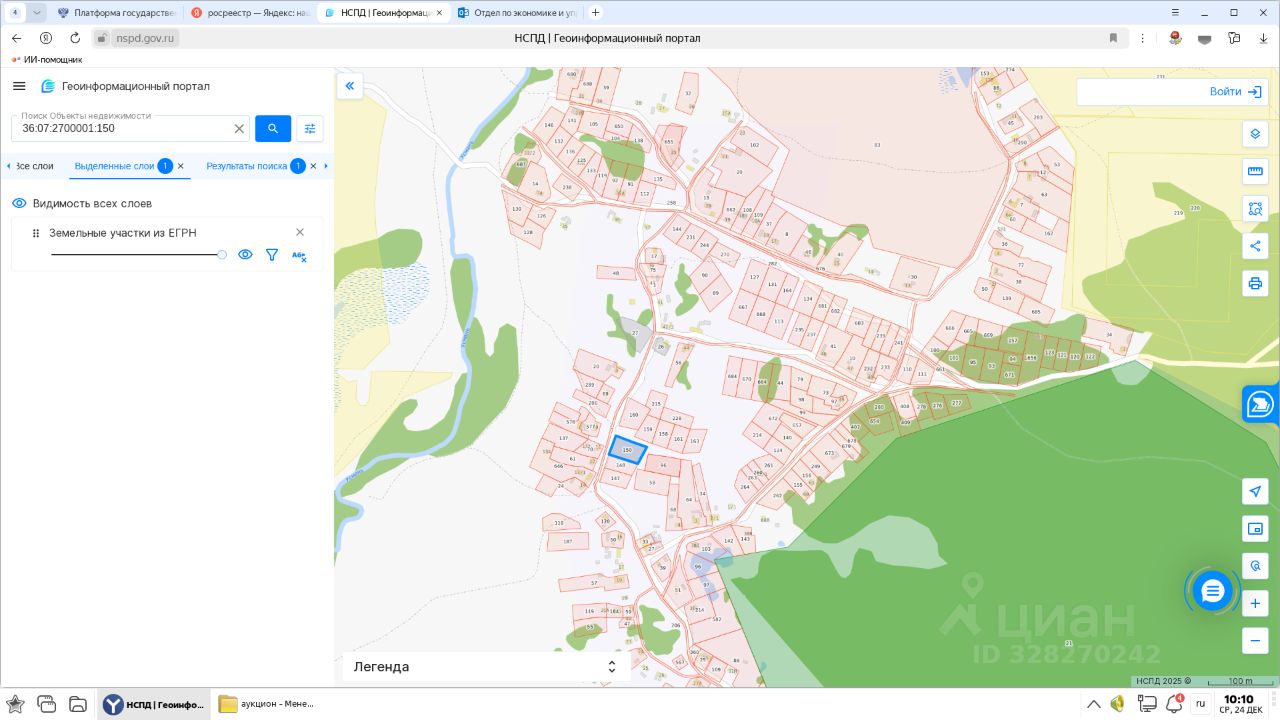Open the hamburger main menu
The width and height of the screenshot is (1280, 720).
19,86
